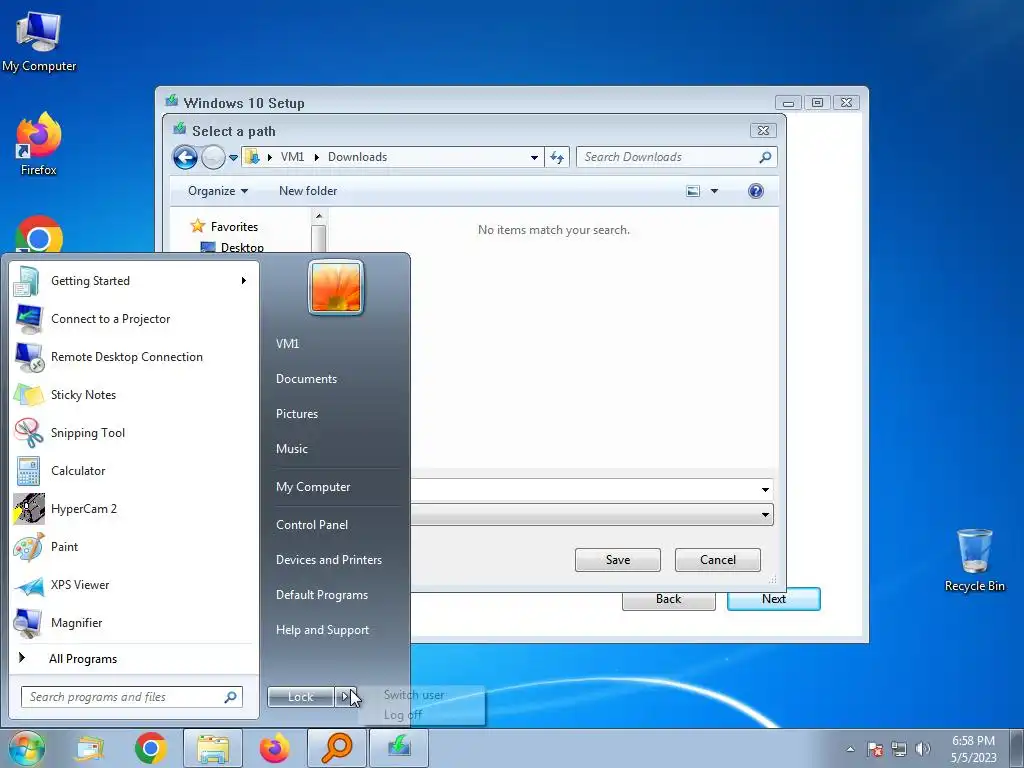Open VM1 user folder in Start menu
The image size is (1024, 768).
287,344
